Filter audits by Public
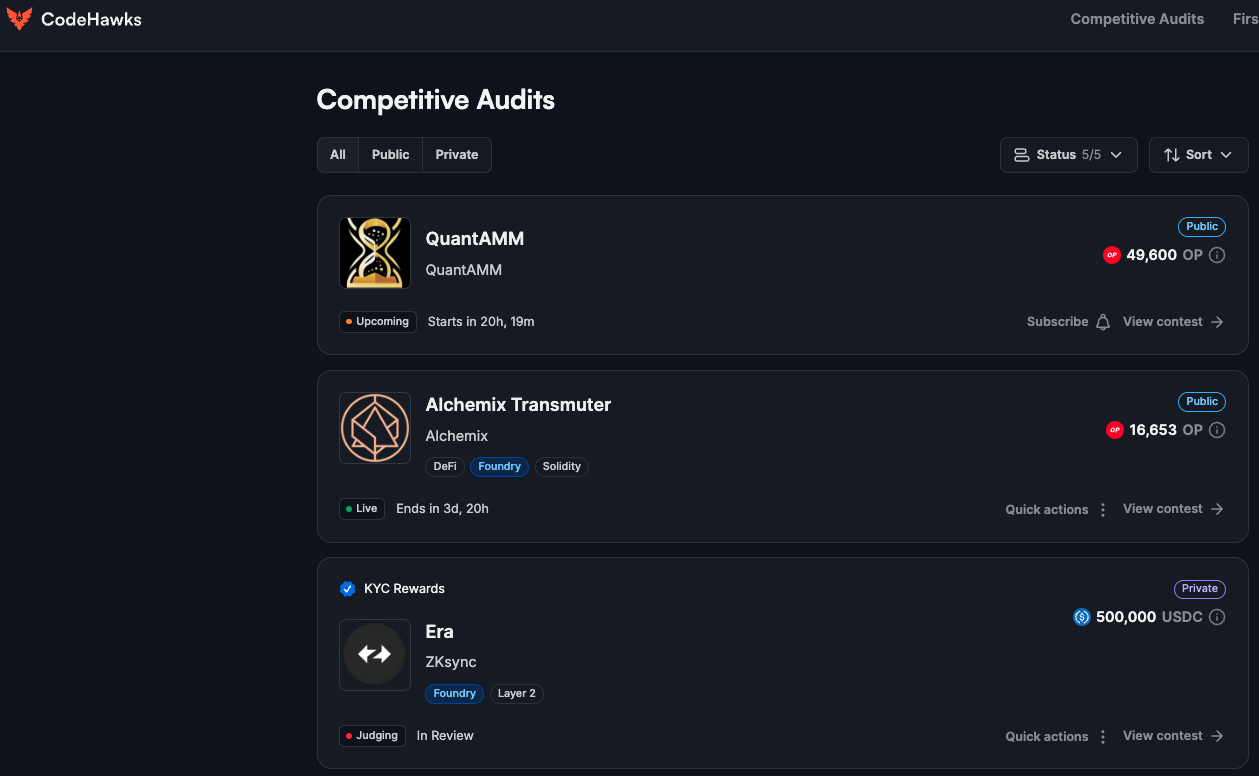Screen dimensions: 1259x776 click(390, 155)
